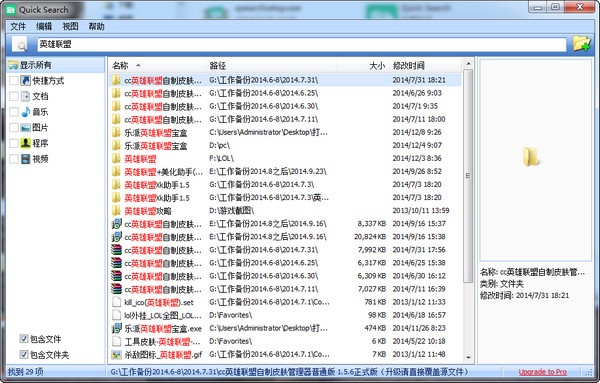Click installer icon of the 20,824 KB file

pyautogui.click(x=116, y=237)
